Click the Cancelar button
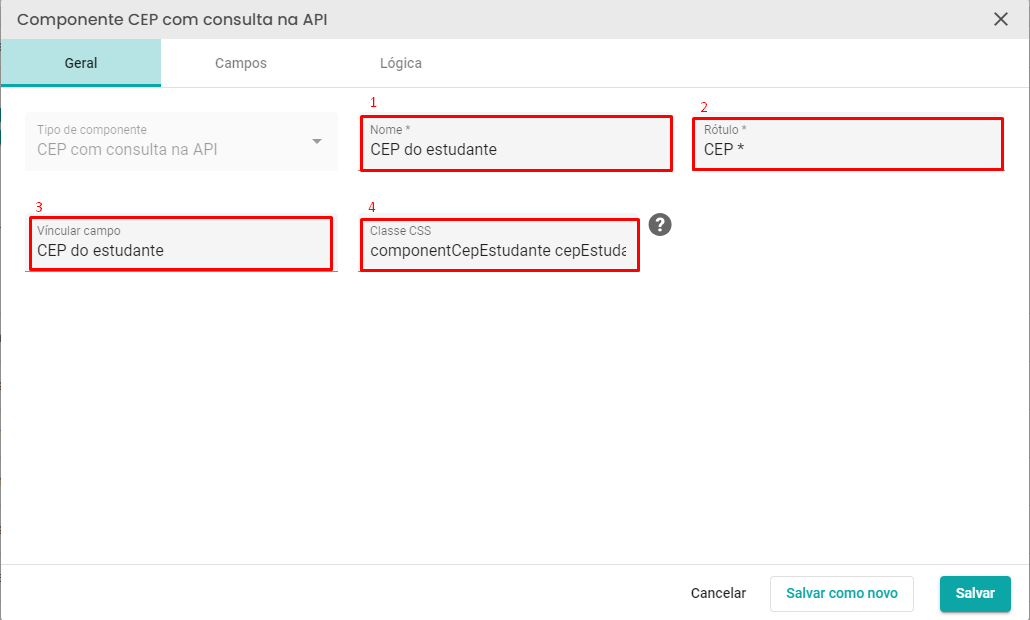 click(x=718, y=593)
